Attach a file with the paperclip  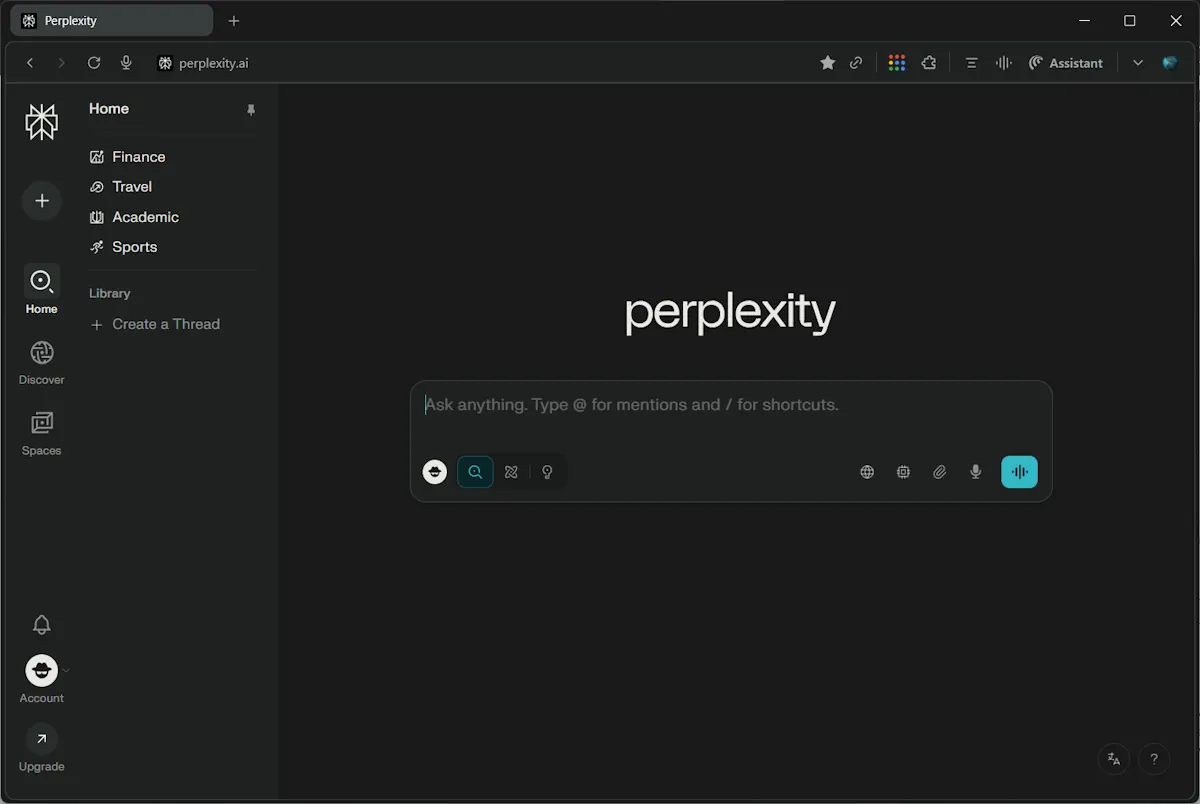940,472
